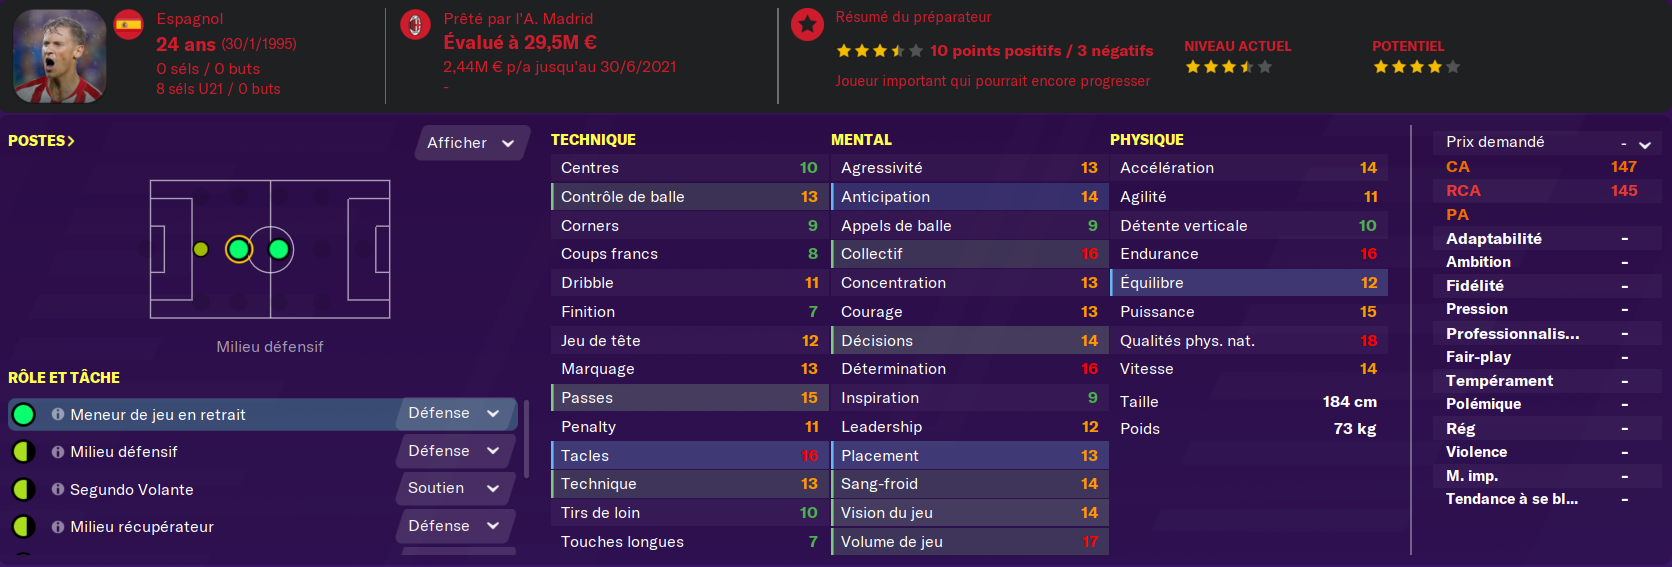This screenshot has height=567, width=1672.
Task: Open the Résumé du préparateur link
Action: click(913, 17)
